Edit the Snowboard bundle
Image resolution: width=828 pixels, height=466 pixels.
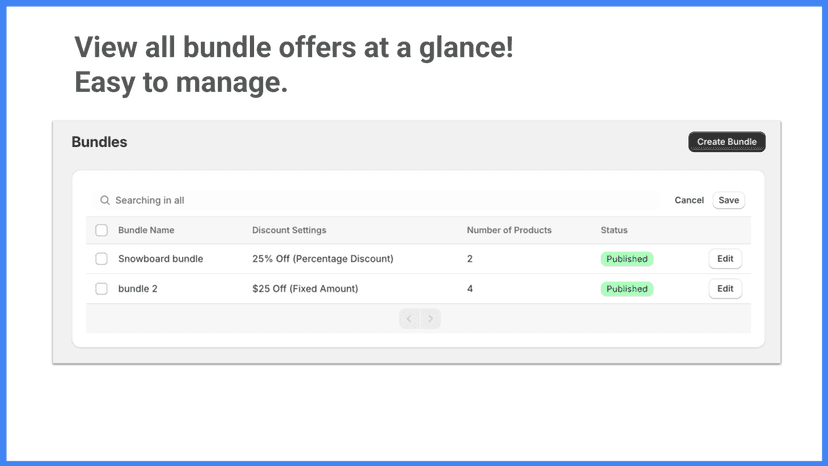tap(725, 259)
